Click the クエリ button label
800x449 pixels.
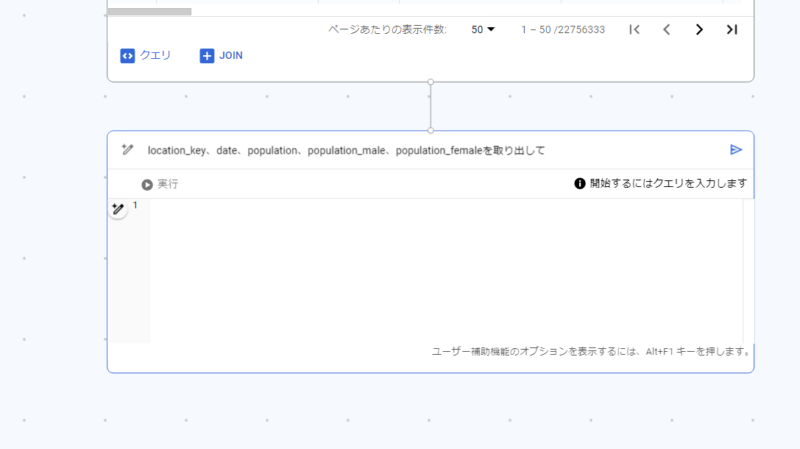pyautogui.click(x=155, y=55)
